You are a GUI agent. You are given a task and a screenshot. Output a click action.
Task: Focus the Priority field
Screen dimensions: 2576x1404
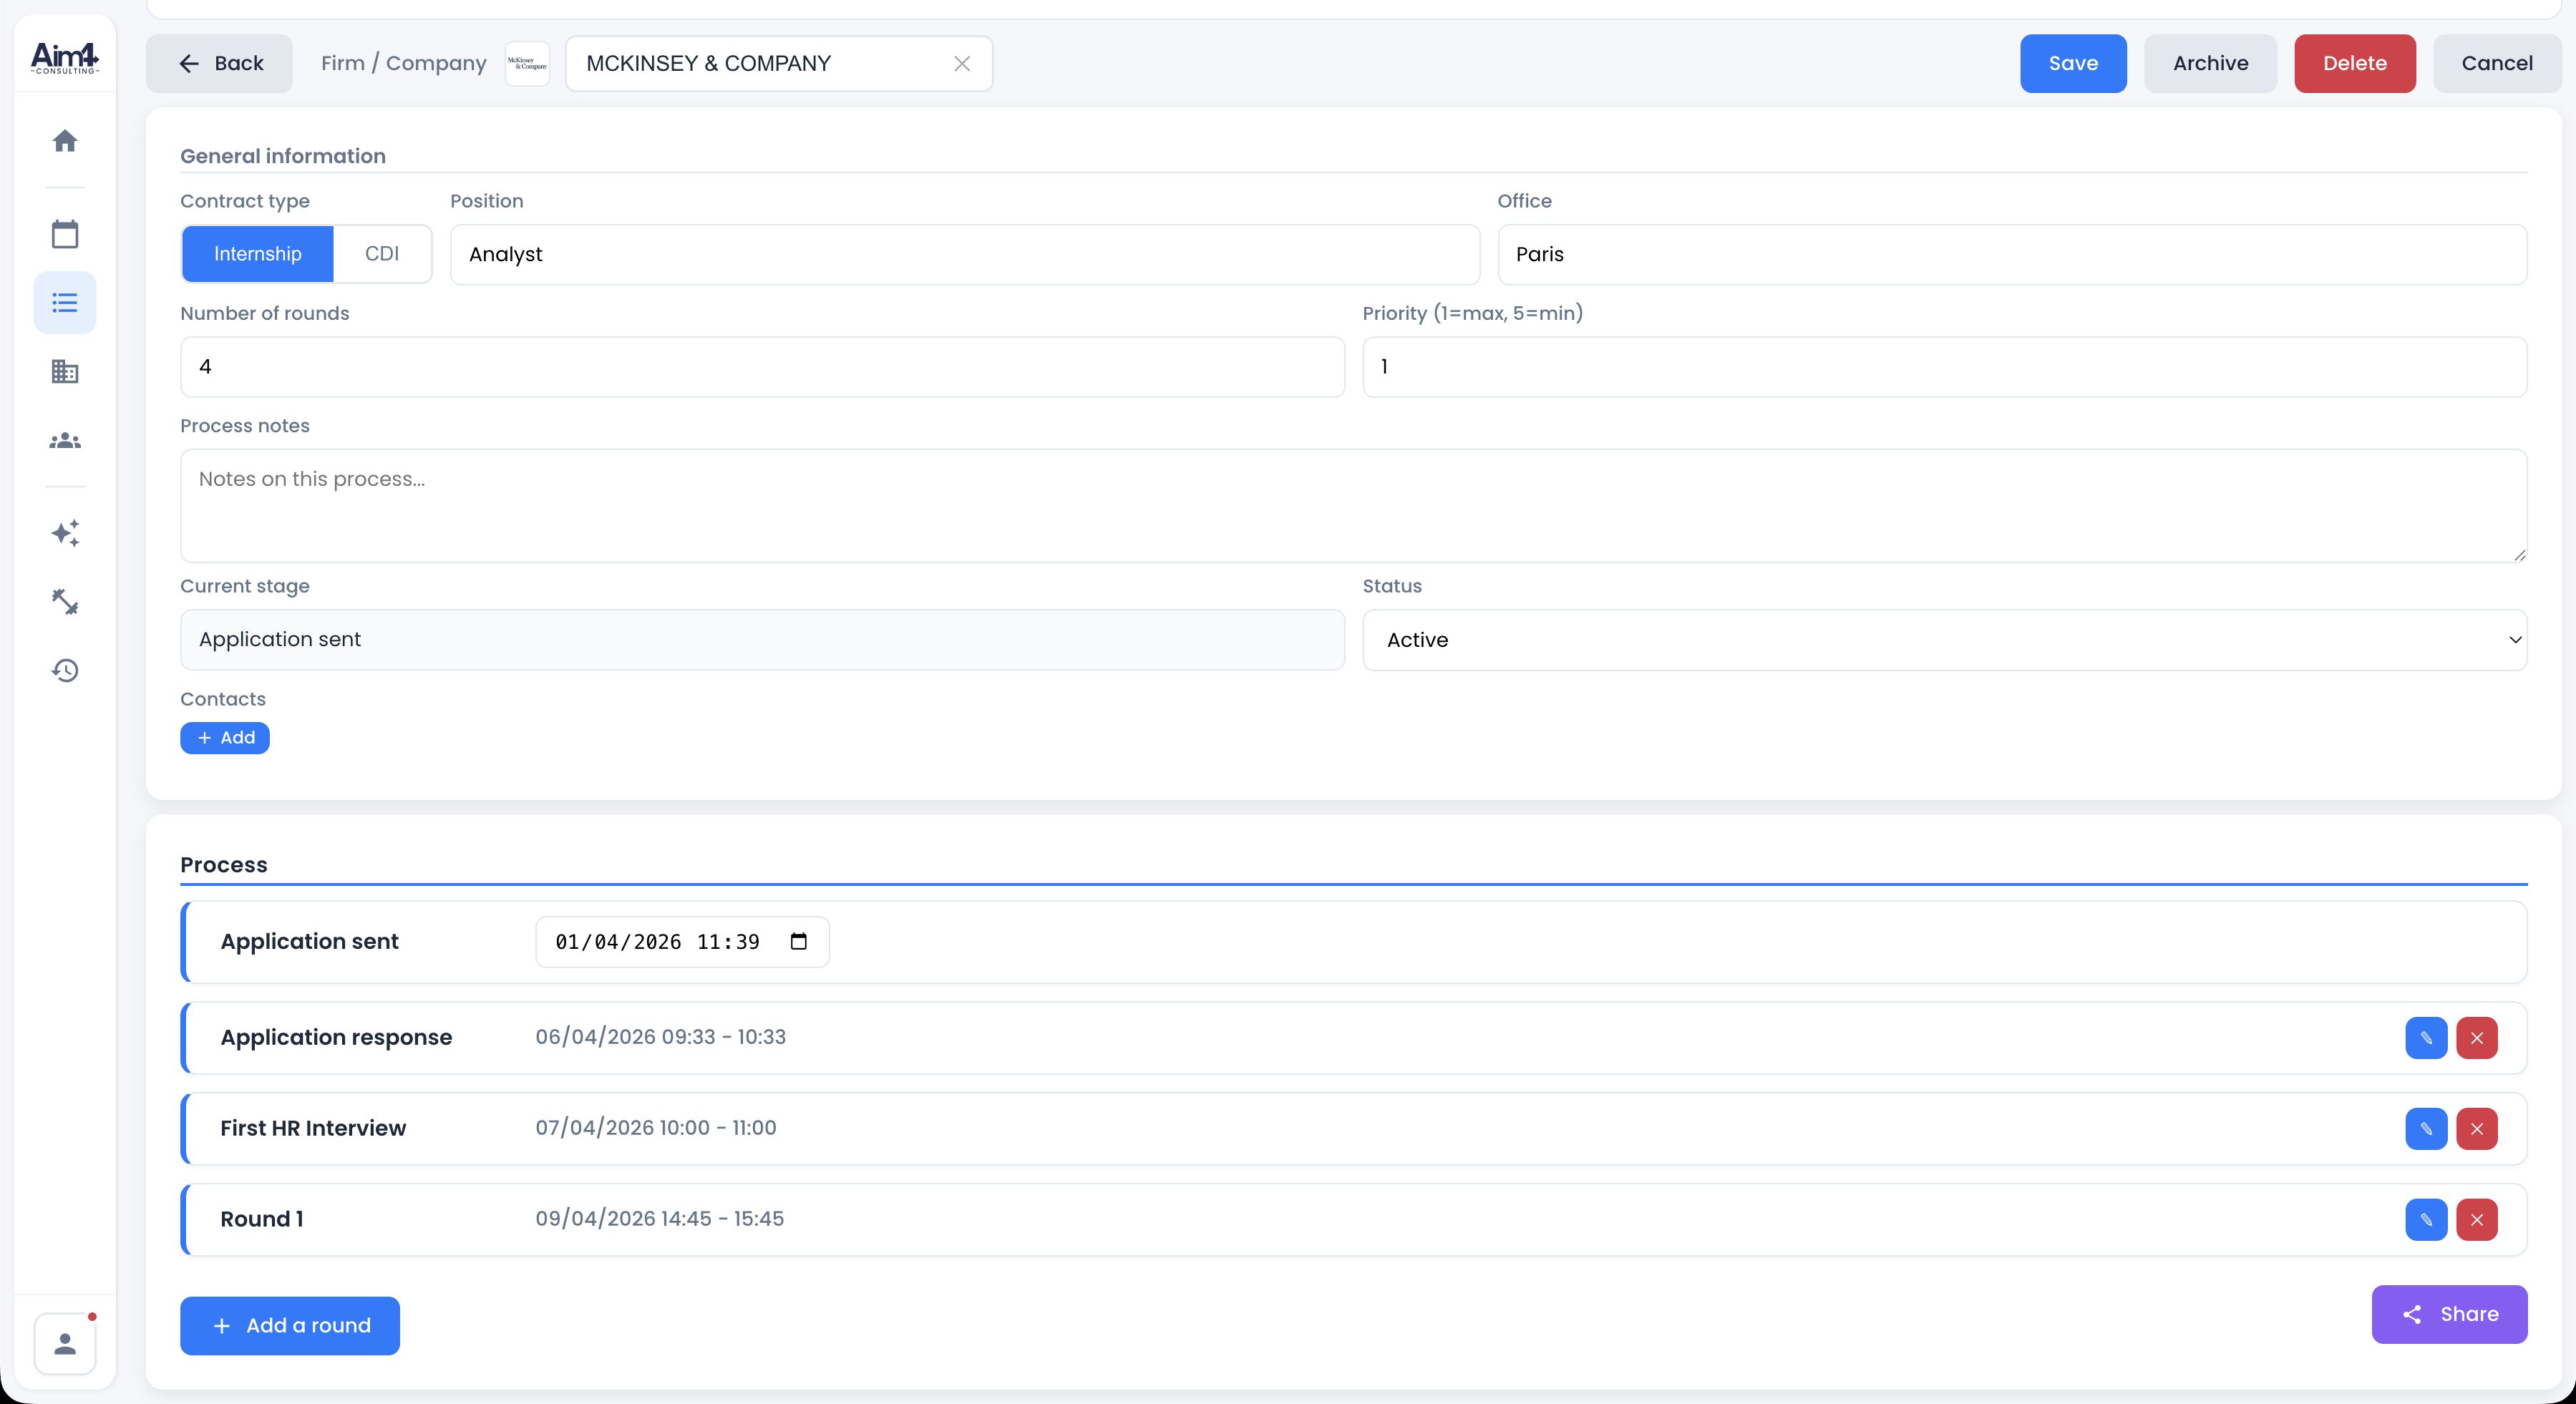(x=1944, y=367)
